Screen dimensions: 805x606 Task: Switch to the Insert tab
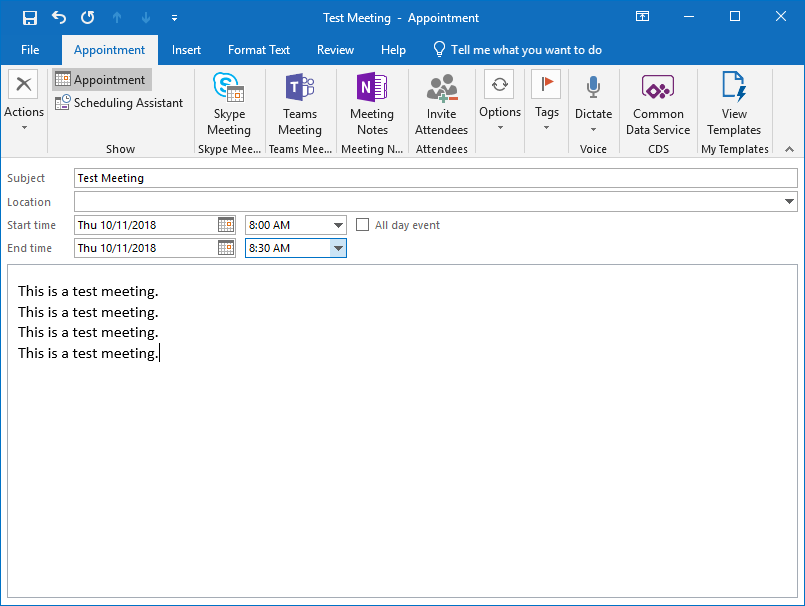186,50
